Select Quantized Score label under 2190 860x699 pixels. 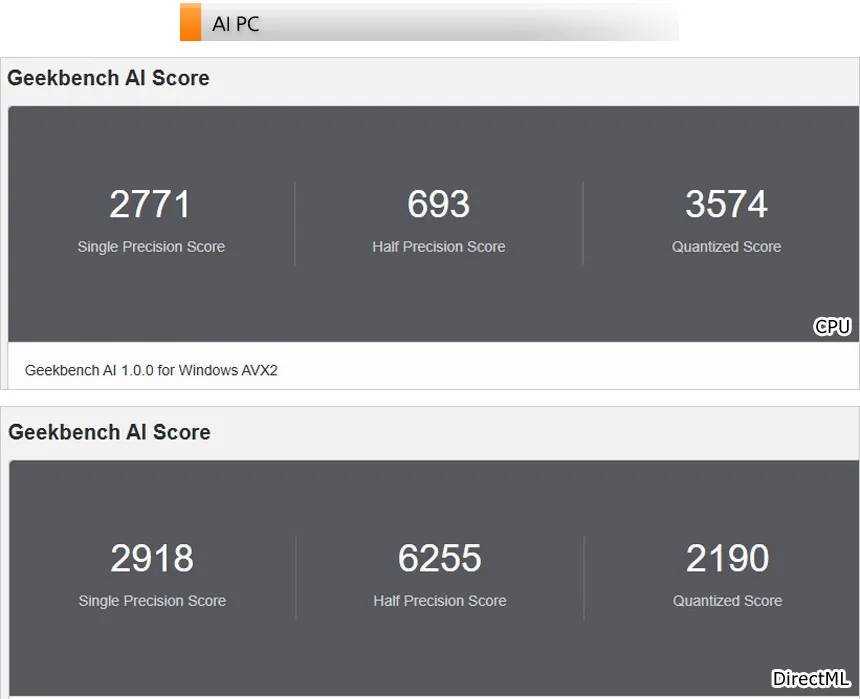(x=727, y=601)
